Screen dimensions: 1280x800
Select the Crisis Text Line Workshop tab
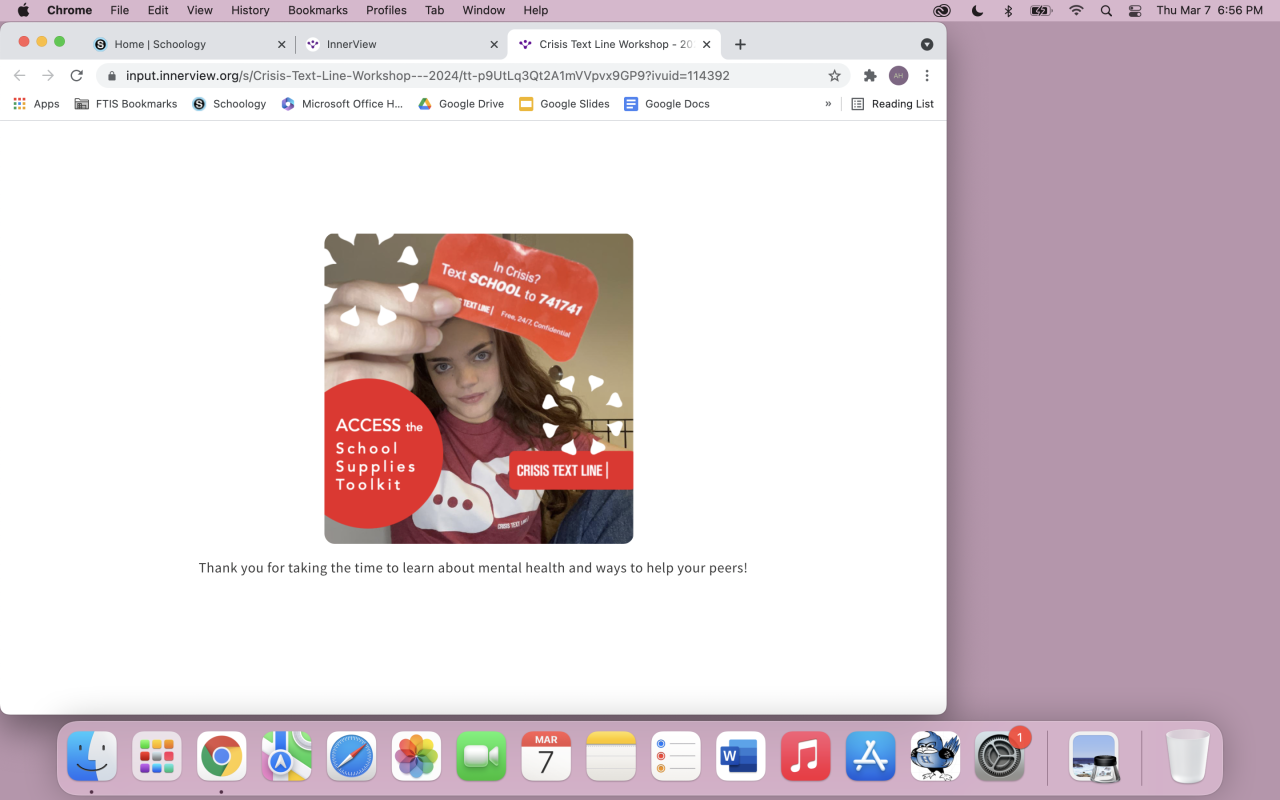612,44
